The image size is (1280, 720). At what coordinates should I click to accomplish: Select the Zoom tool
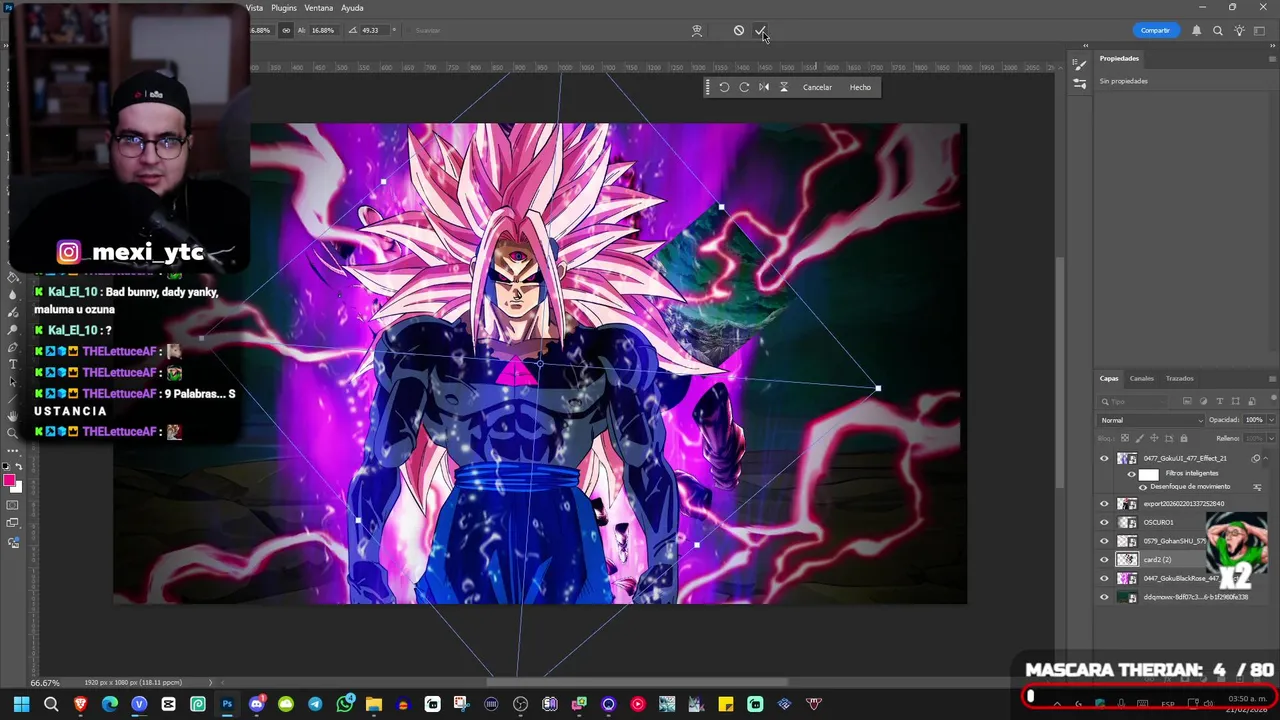[x=12, y=433]
